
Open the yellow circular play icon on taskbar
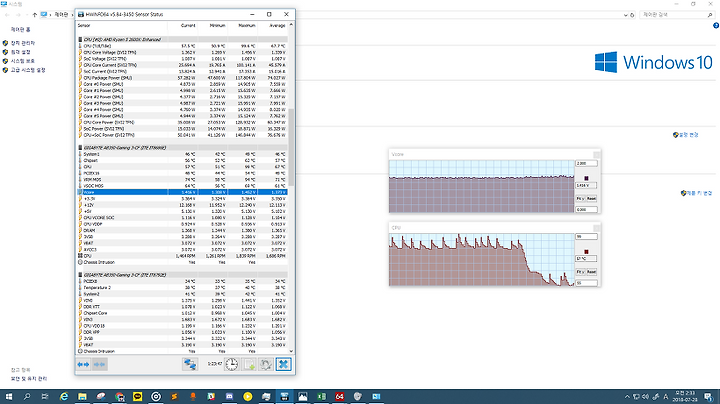(x=248, y=397)
